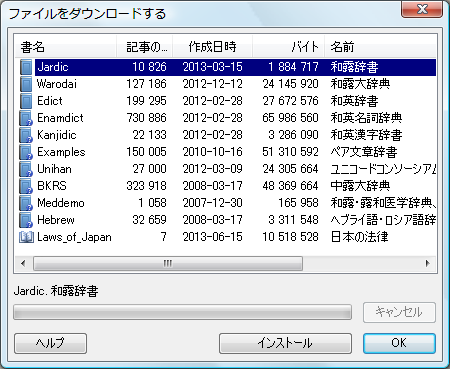The width and height of the screenshot is (450, 369).
Task: Click the horizontal scrollbar left arrow
Action: [23, 263]
